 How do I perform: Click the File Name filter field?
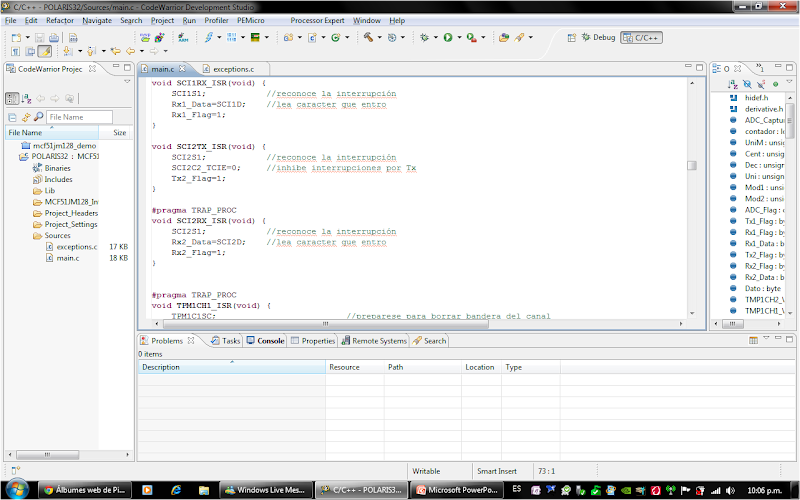tap(78, 117)
